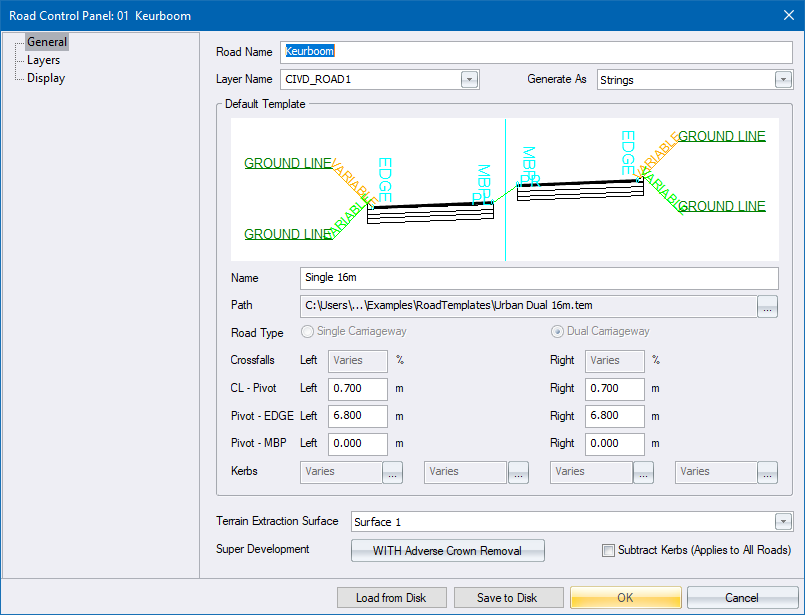
Task: Select the General tree item
Action: [46, 42]
